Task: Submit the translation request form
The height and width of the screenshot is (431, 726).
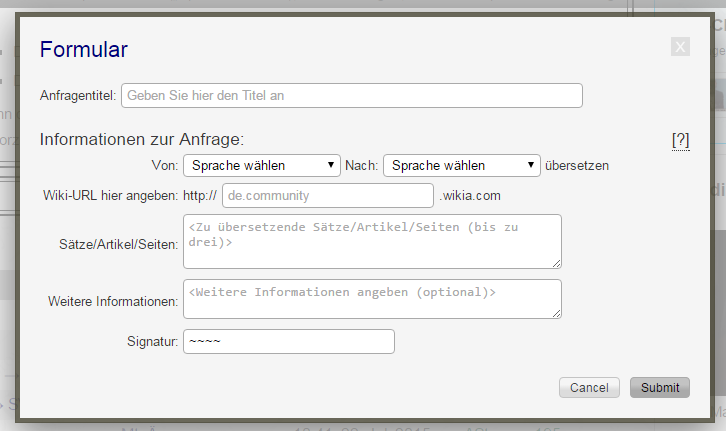Action: click(659, 387)
